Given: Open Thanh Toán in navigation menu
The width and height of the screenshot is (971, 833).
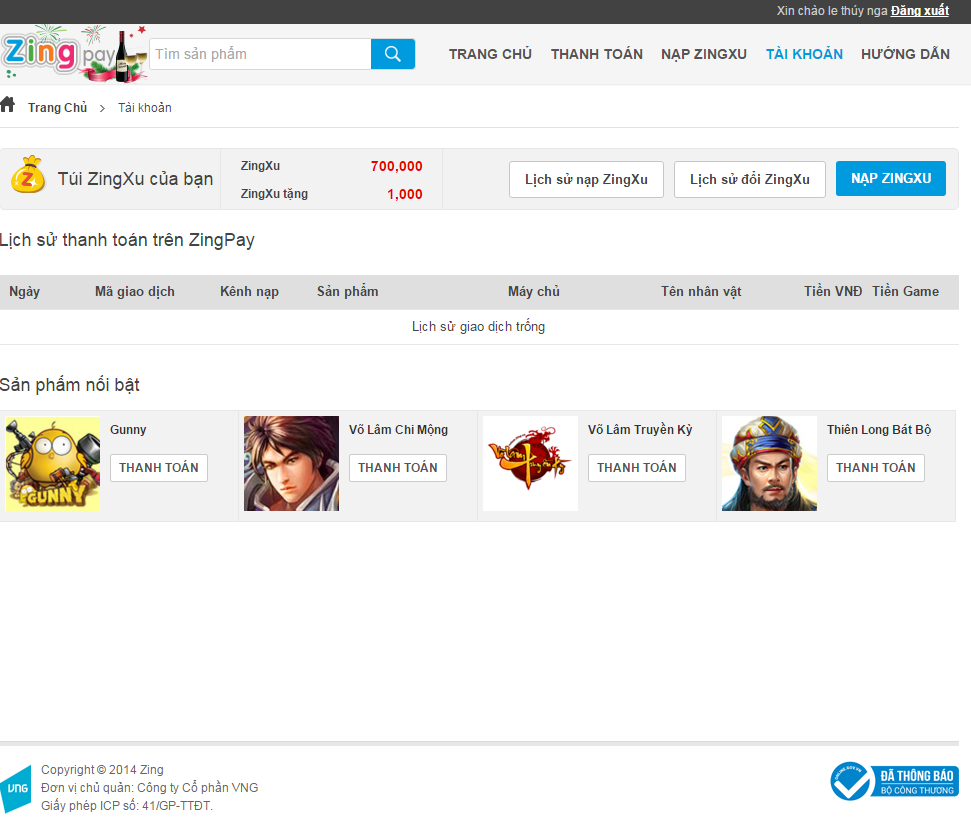Looking at the screenshot, I should [597, 54].
